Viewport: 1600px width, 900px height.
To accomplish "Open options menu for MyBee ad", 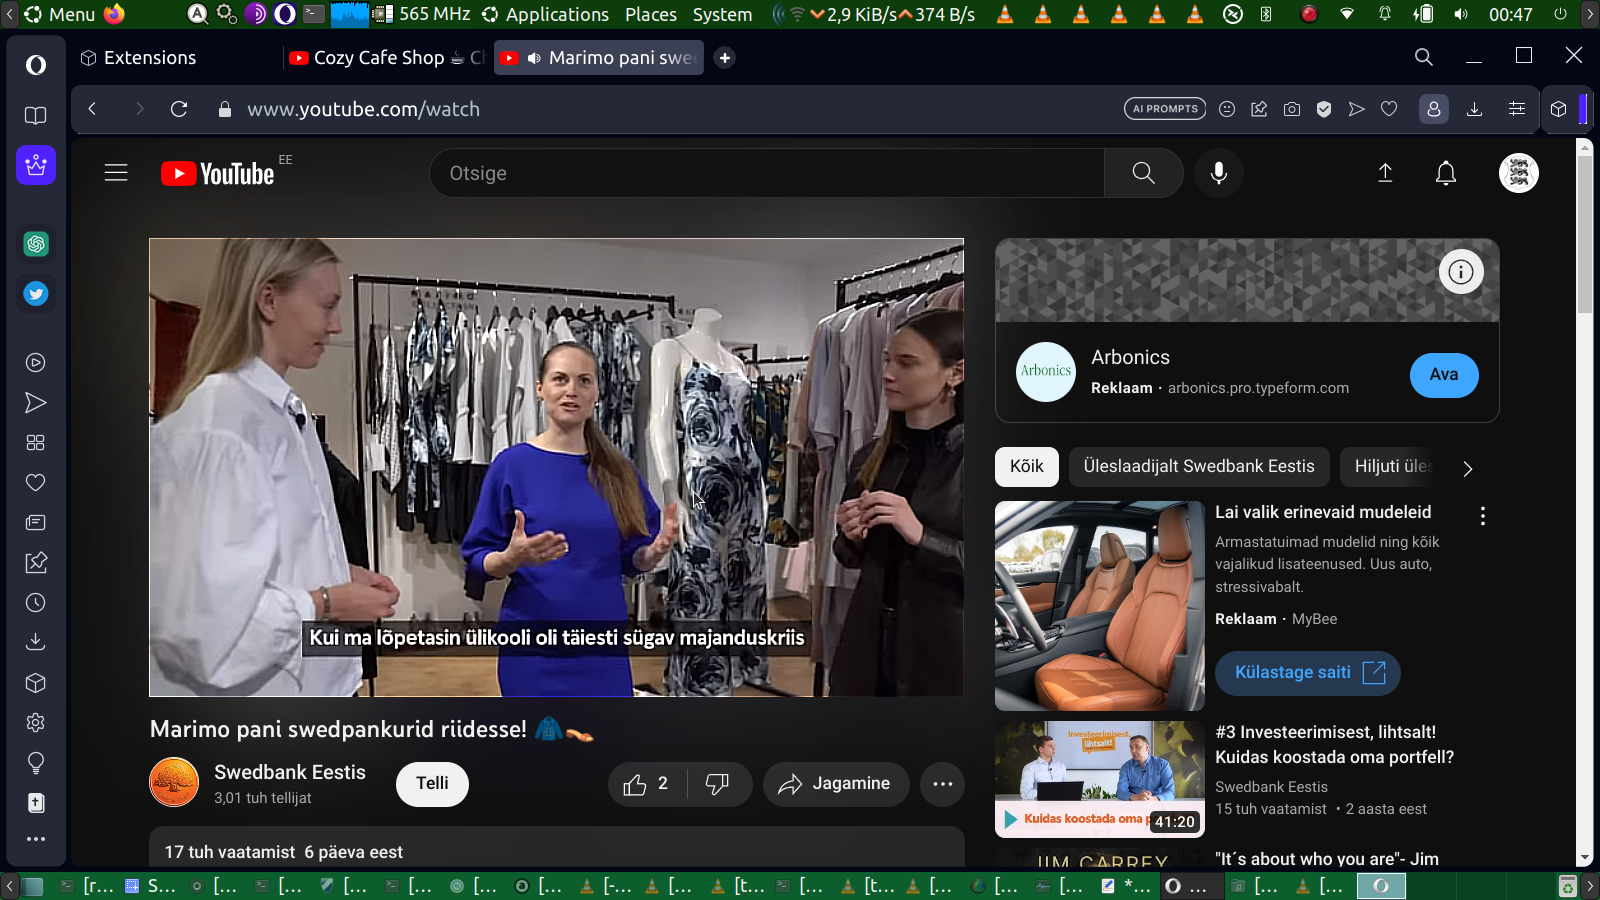I will [x=1482, y=516].
